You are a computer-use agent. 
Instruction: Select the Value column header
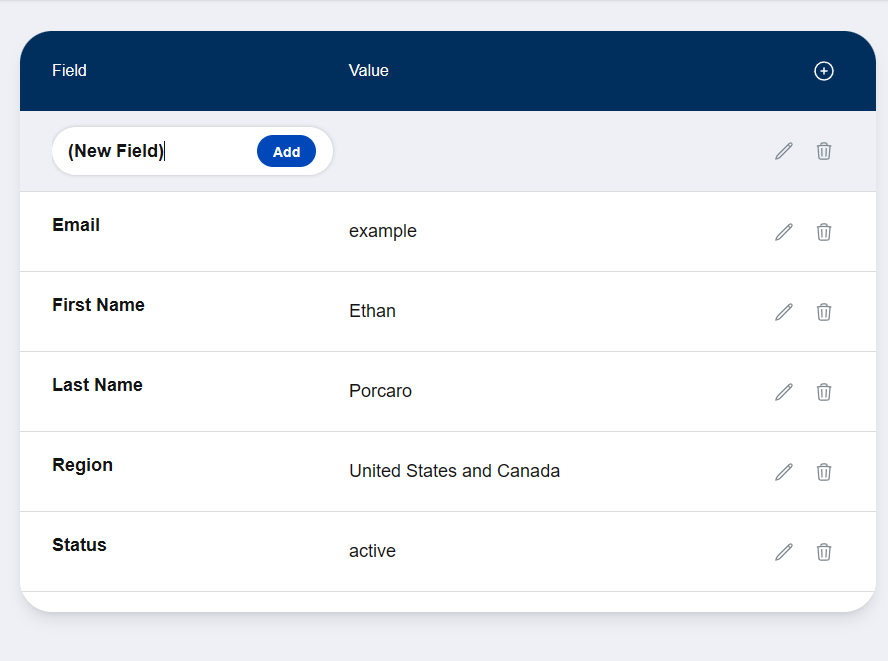[368, 71]
